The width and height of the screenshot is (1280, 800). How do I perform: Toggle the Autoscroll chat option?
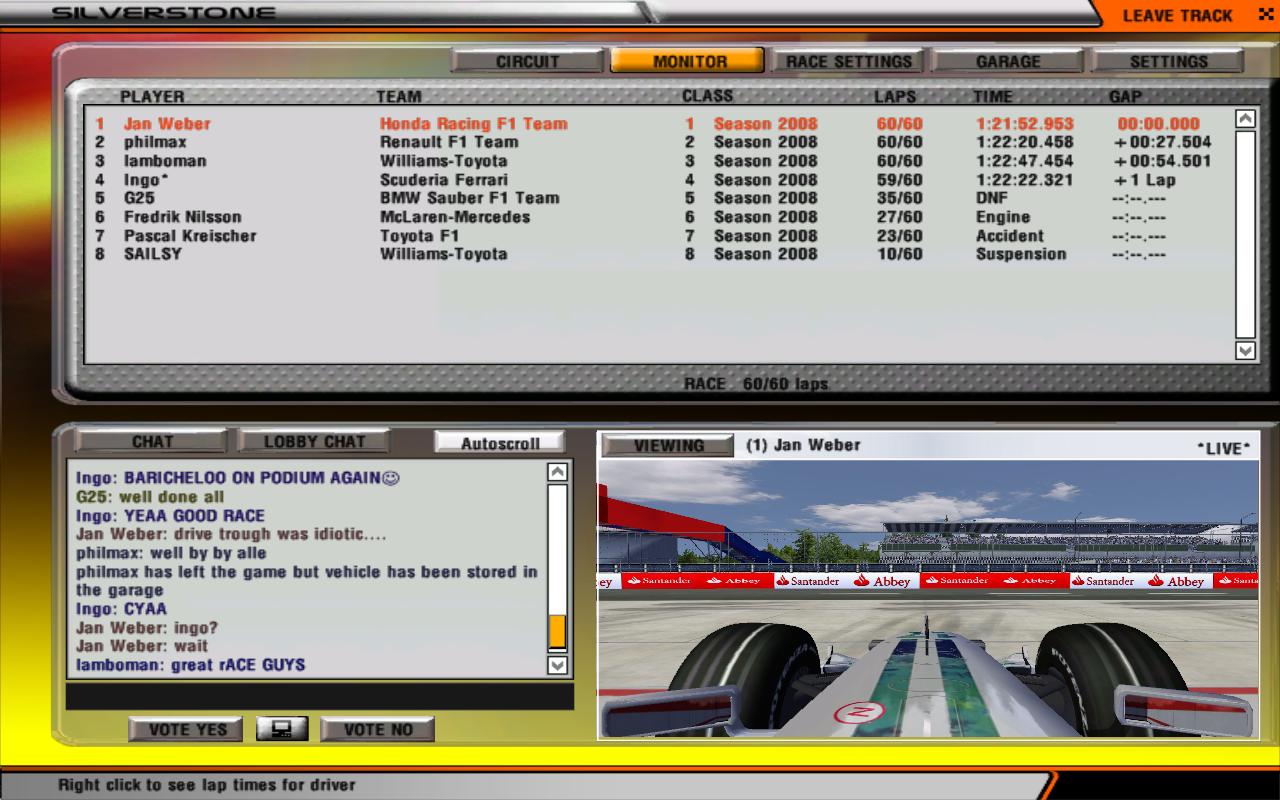500,443
